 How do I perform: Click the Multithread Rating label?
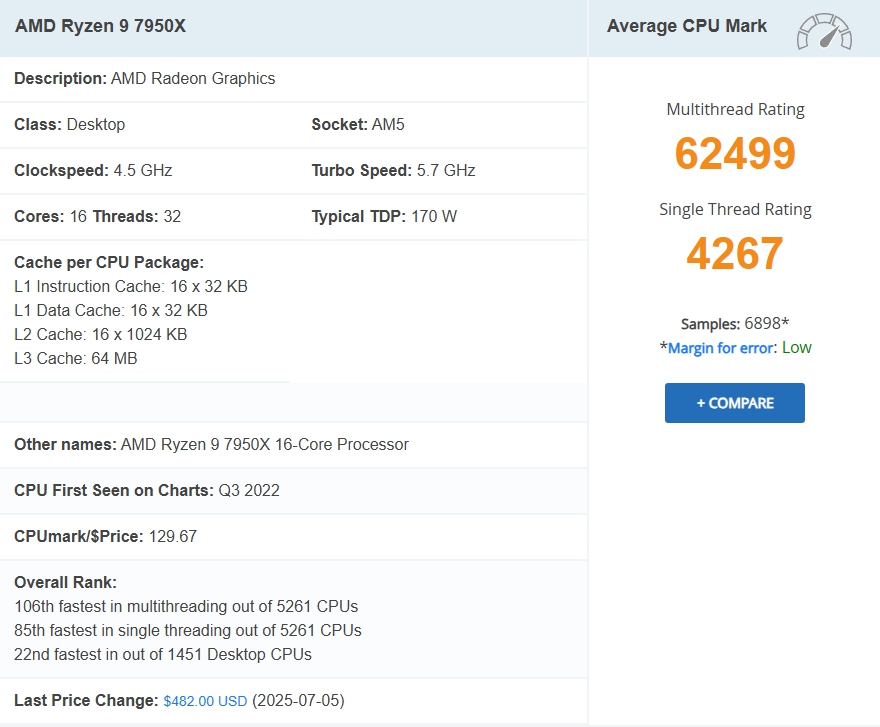coord(735,109)
